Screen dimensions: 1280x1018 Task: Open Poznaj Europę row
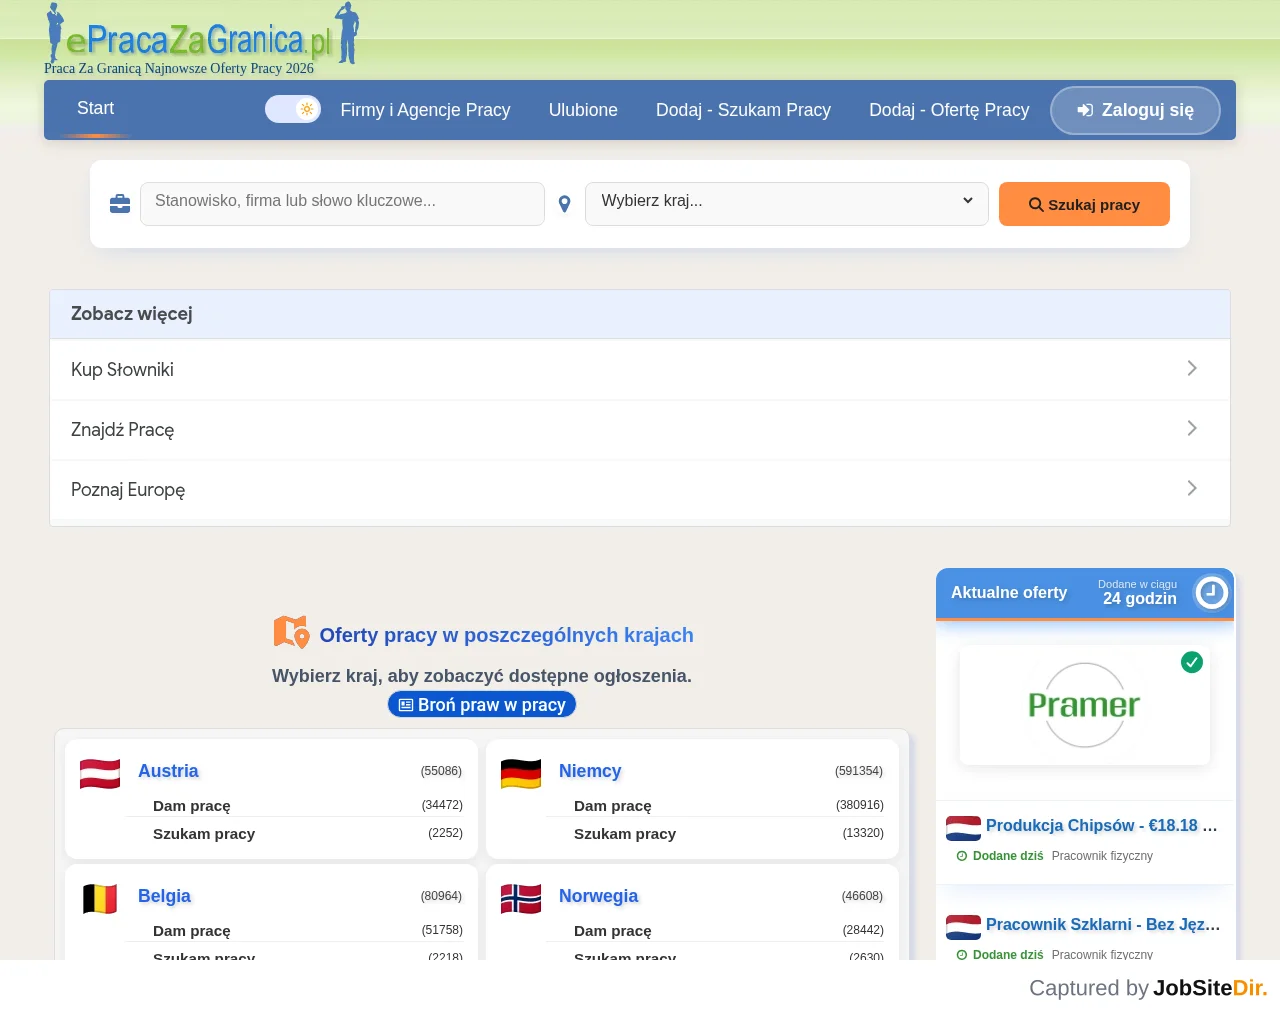pos(640,489)
